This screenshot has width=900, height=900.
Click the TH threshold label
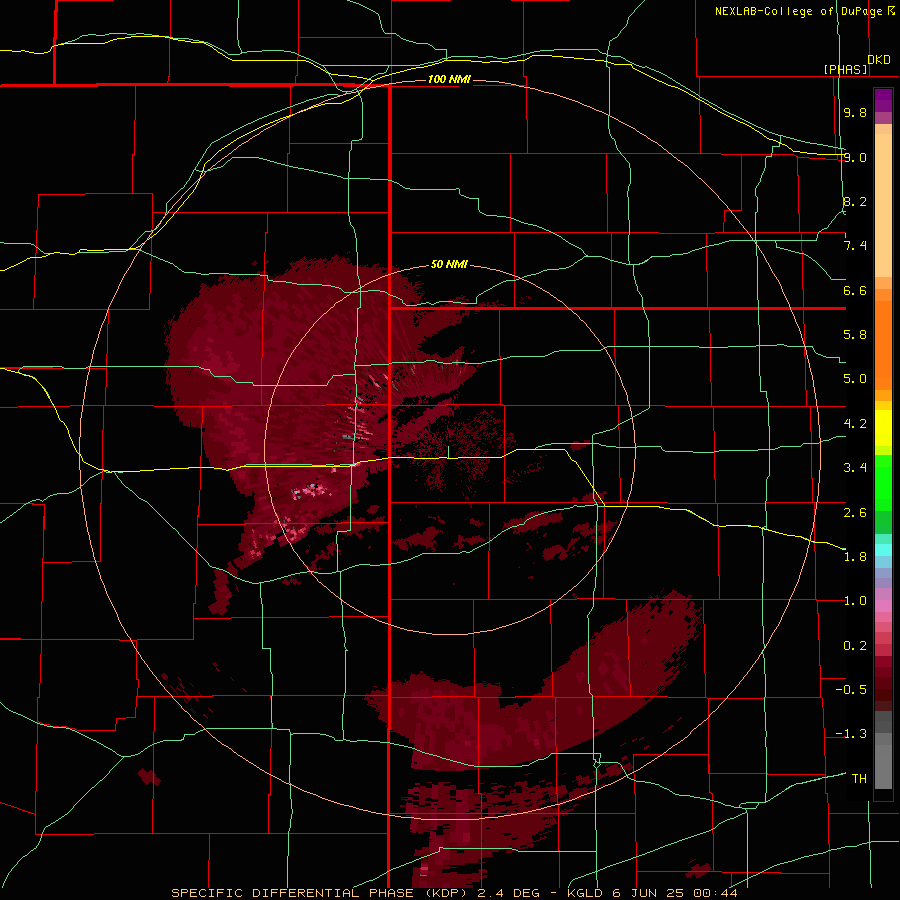[x=859, y=779]
